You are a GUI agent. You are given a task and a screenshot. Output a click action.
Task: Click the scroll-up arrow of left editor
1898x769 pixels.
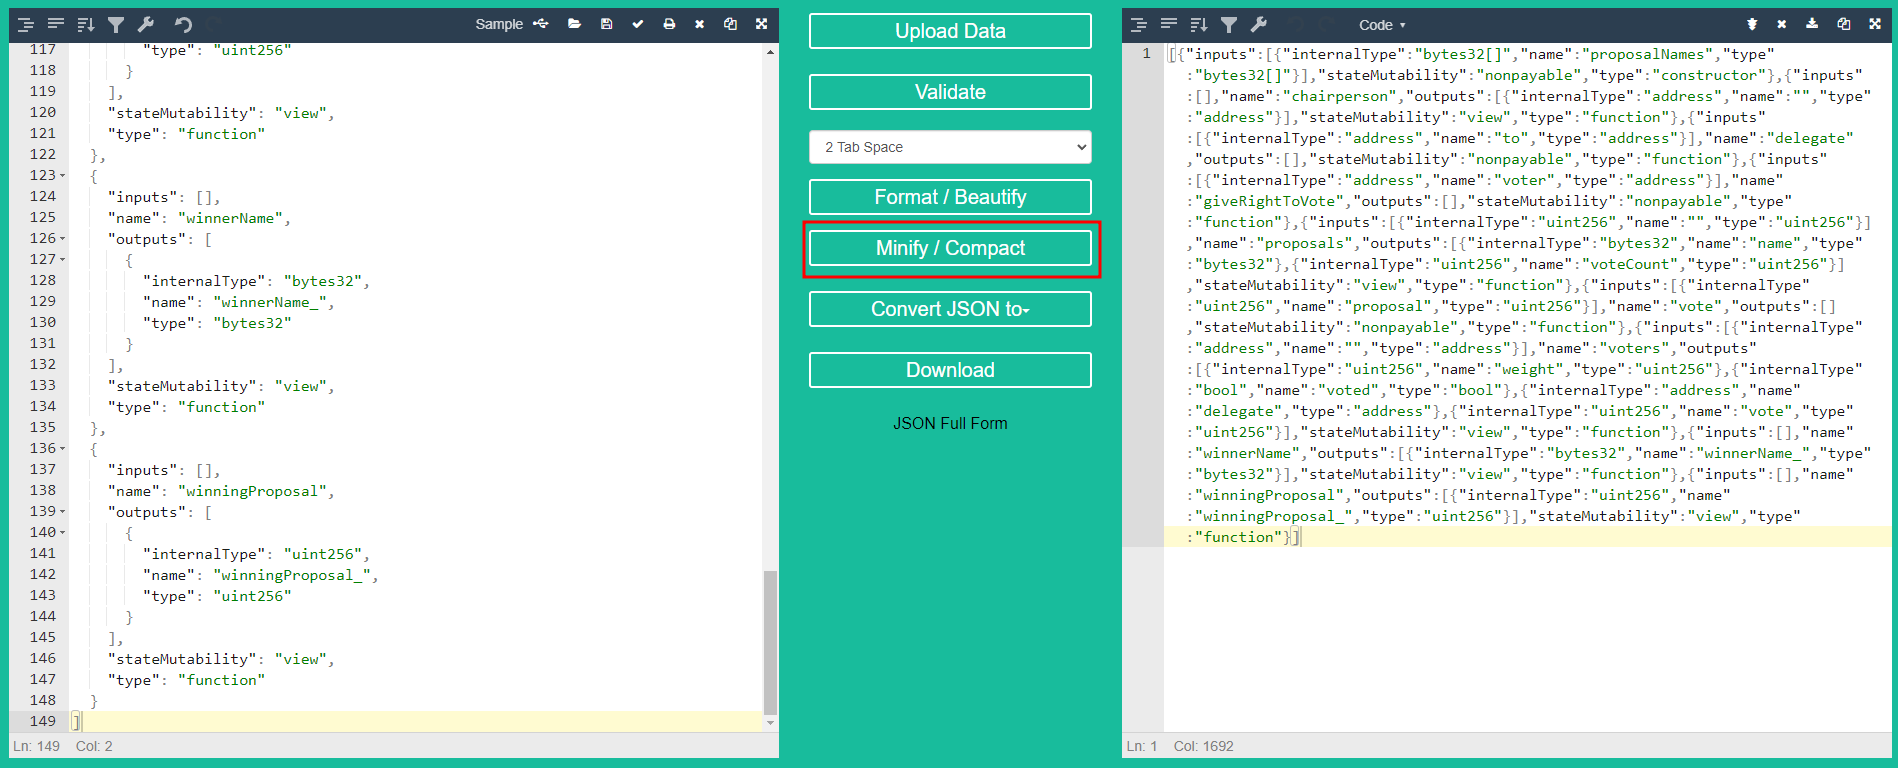click(770, 51)
